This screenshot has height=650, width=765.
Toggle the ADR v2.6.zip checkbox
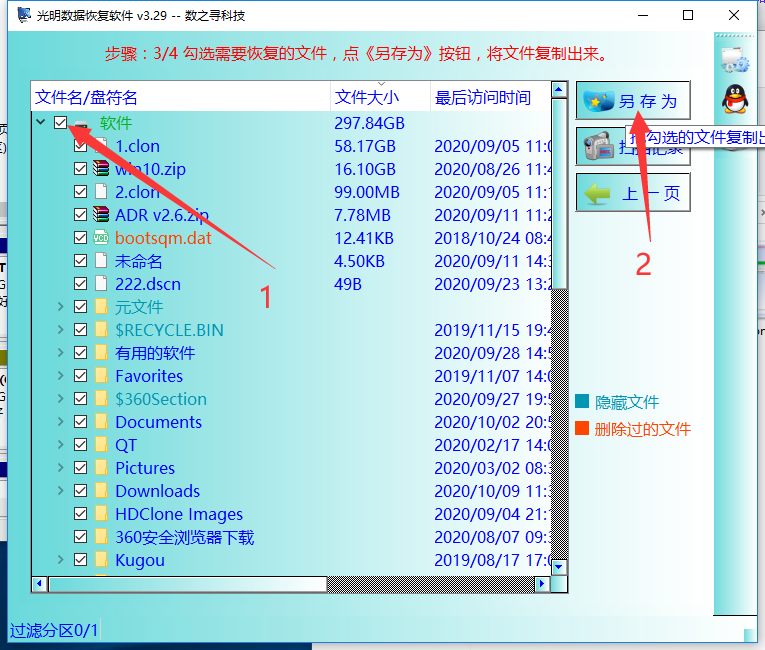coord(81,215)
